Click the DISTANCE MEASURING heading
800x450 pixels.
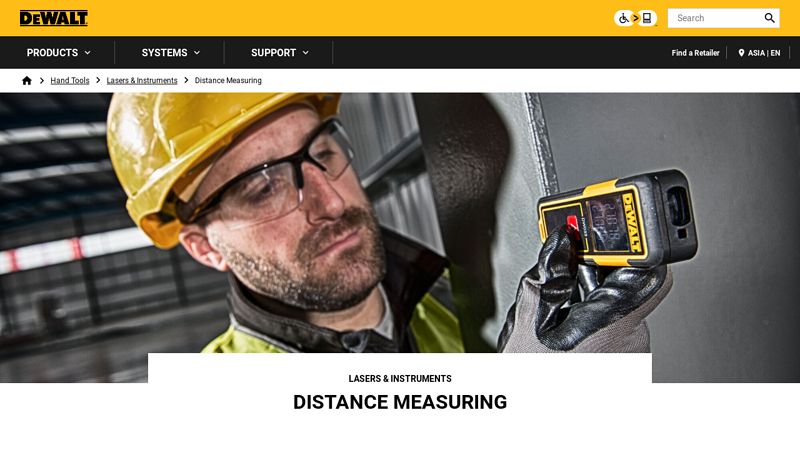click(x=400, y=402)
